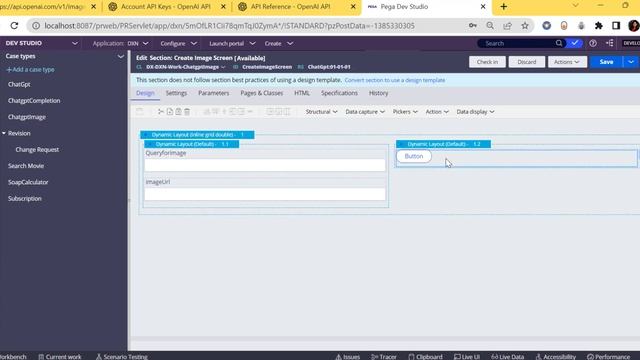This screenshot has height=360, width=640.
Task: Expand the DEV STUDIO dropdown
Action: click(75, 43)
